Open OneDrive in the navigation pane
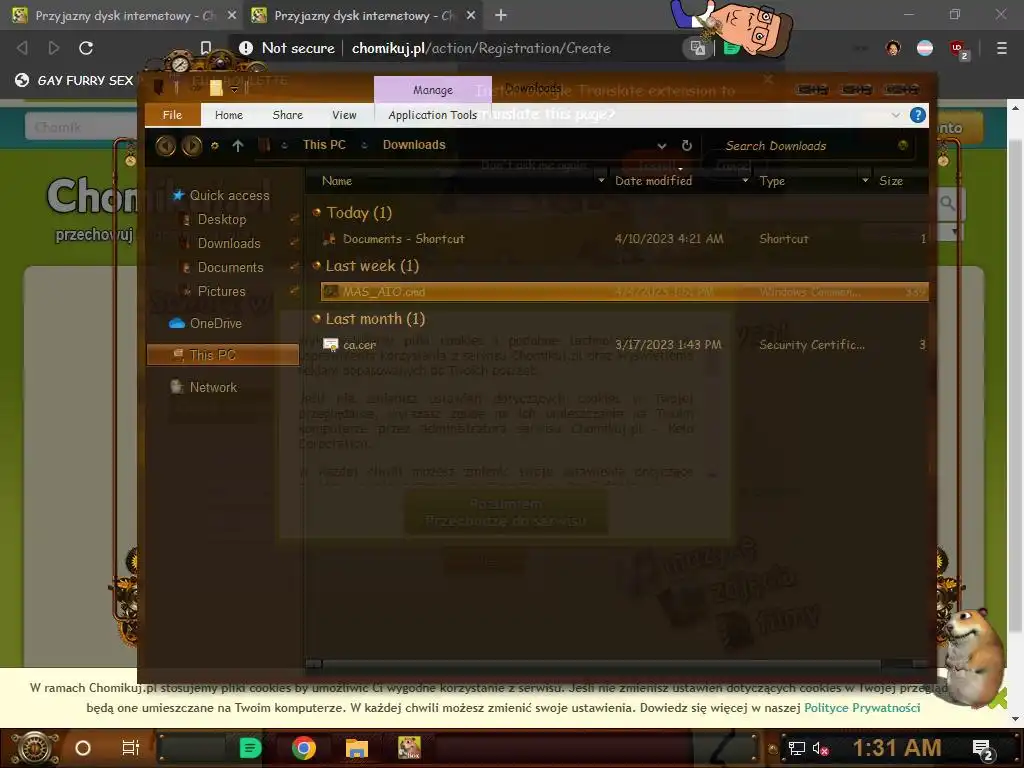Image resolution: width=1024 pixels, height=768 pixels. click(216, 323)
